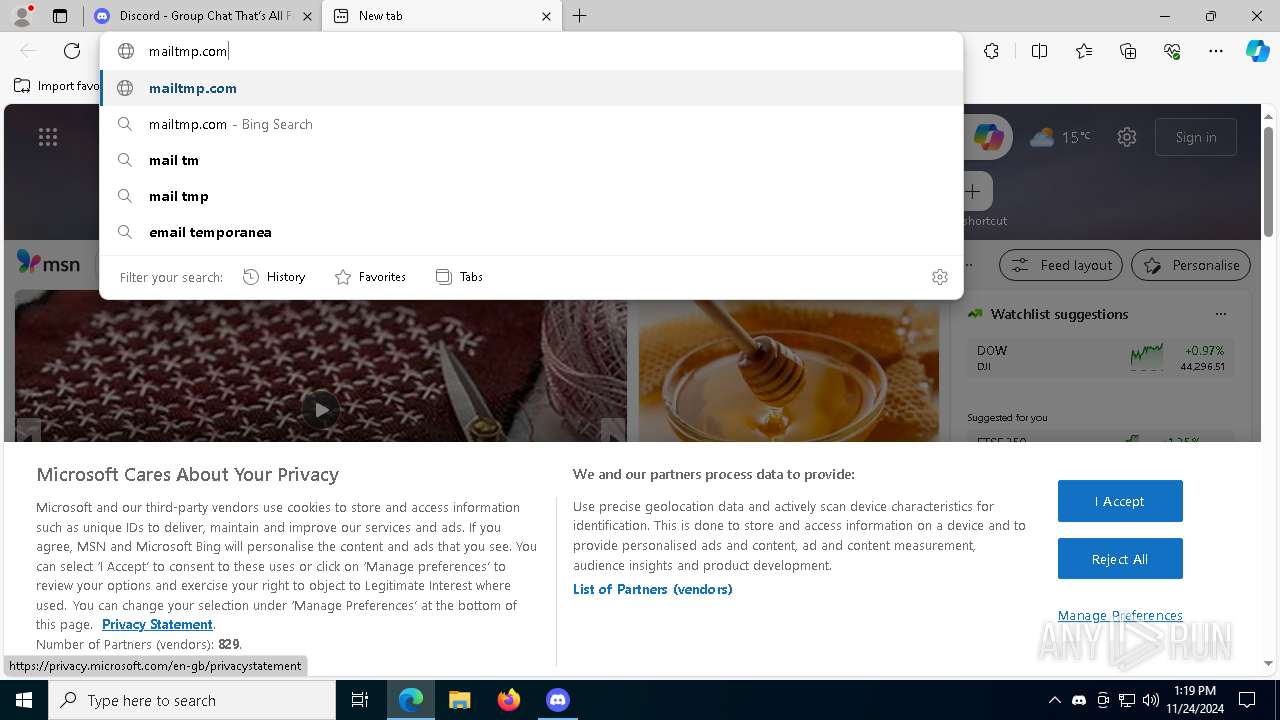Pick the 'mail tmp' search suggestion
Image resolution: width=1280 pixels, height=720 pixels.
tap(531, 196)
